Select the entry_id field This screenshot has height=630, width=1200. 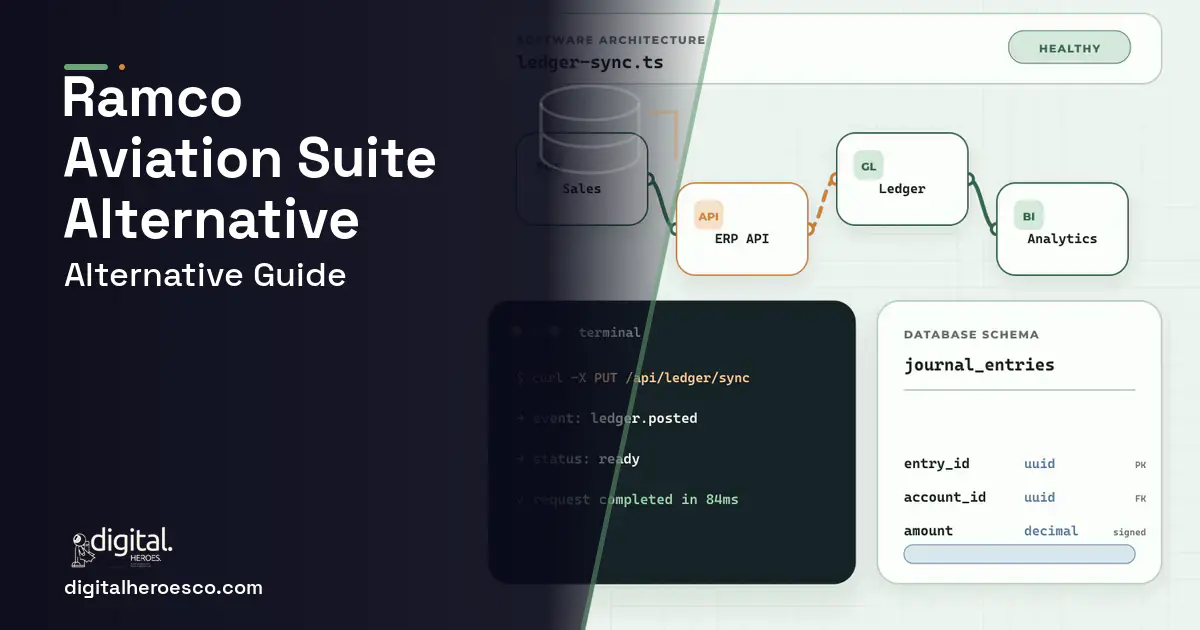point(936,464)
